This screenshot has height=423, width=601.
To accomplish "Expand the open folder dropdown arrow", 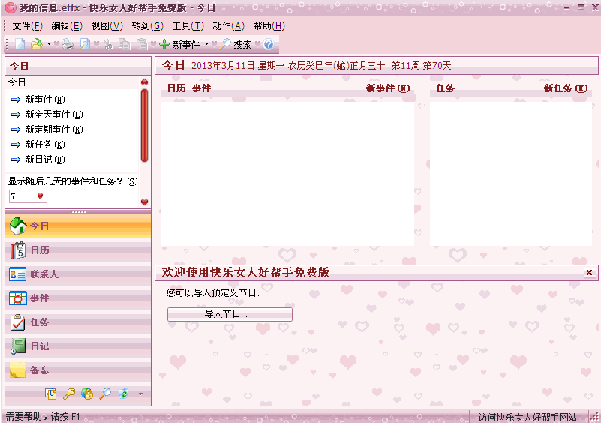I will point(50,45).
